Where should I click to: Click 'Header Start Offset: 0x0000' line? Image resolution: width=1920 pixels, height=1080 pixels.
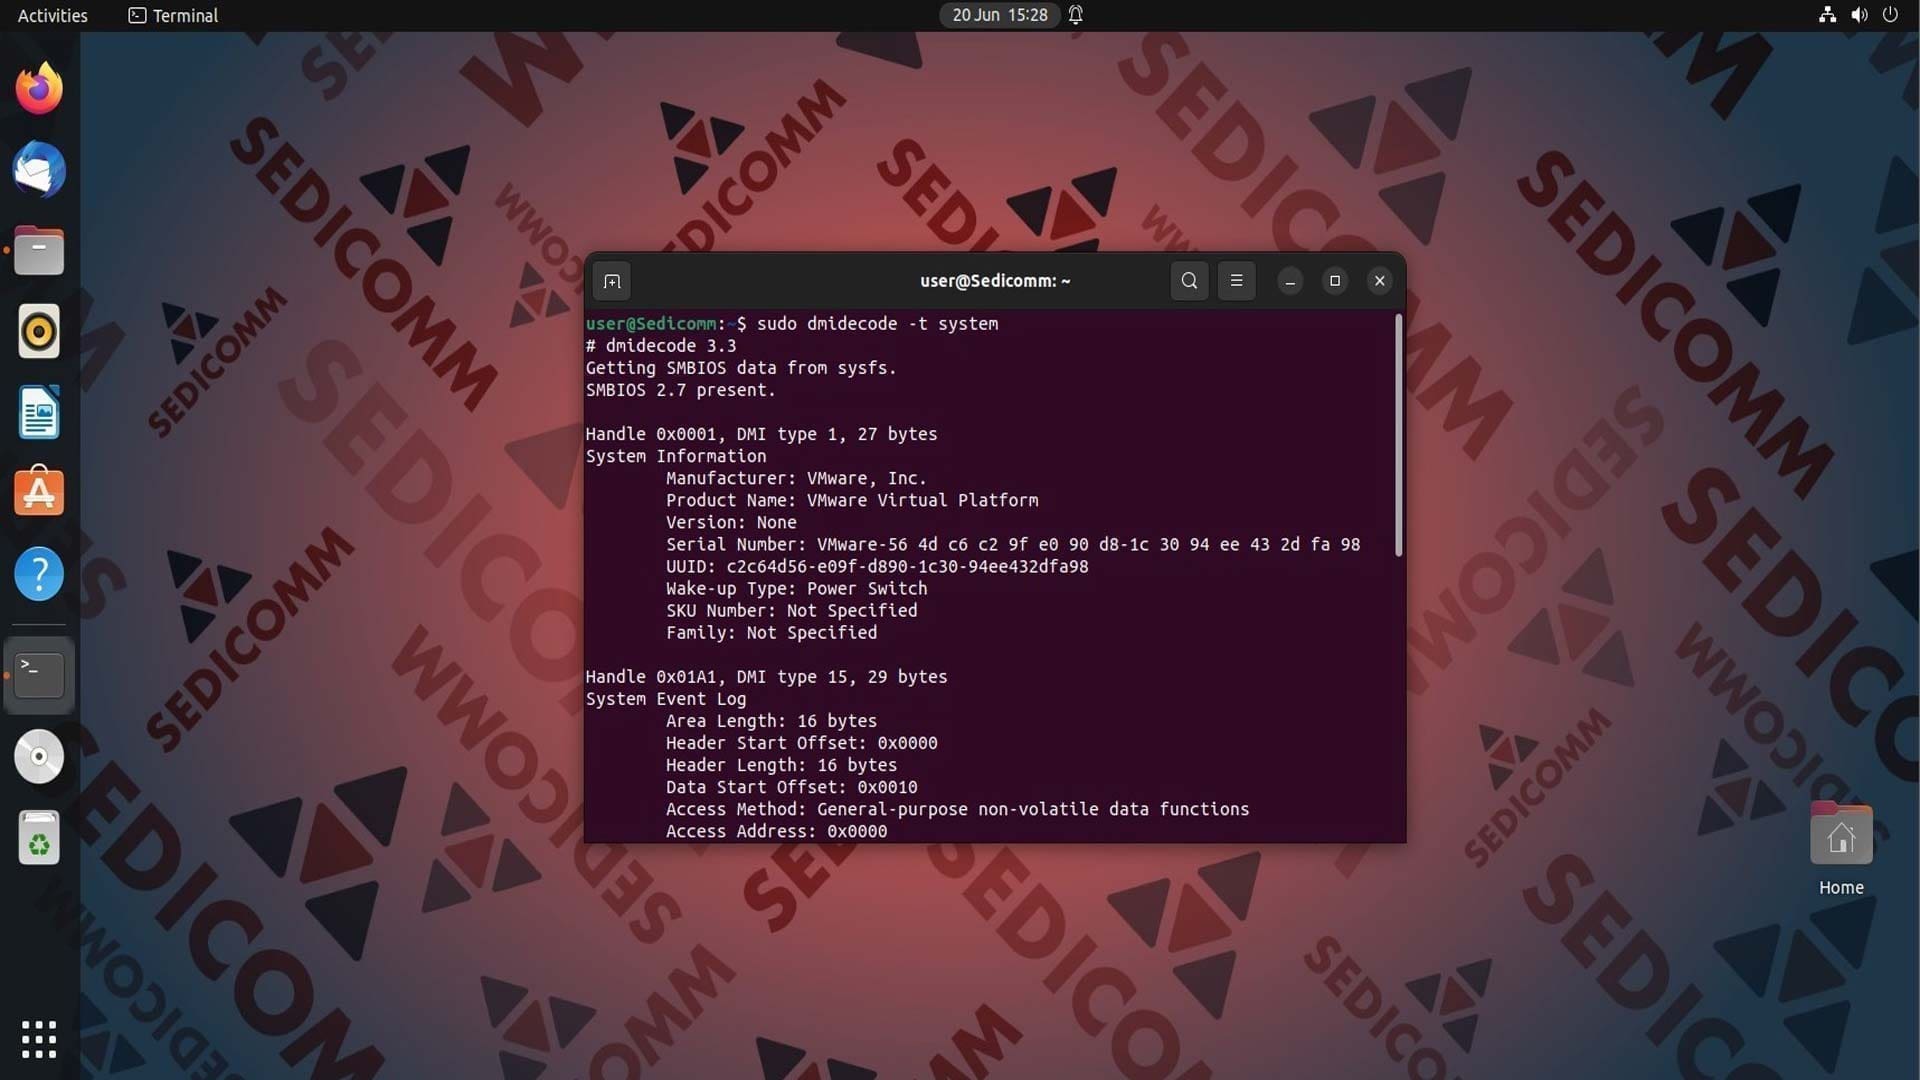point(801,743)
